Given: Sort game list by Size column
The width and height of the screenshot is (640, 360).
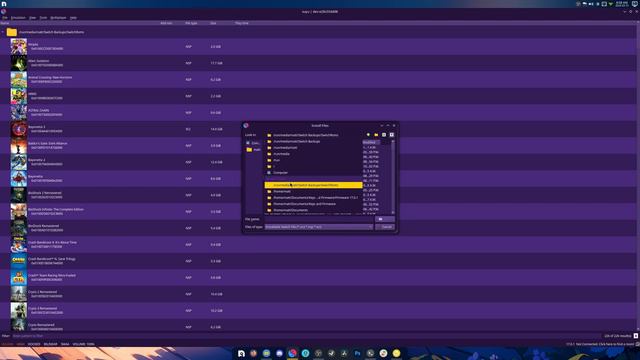Looking at the screenshot, I should [x=213, y=23].
